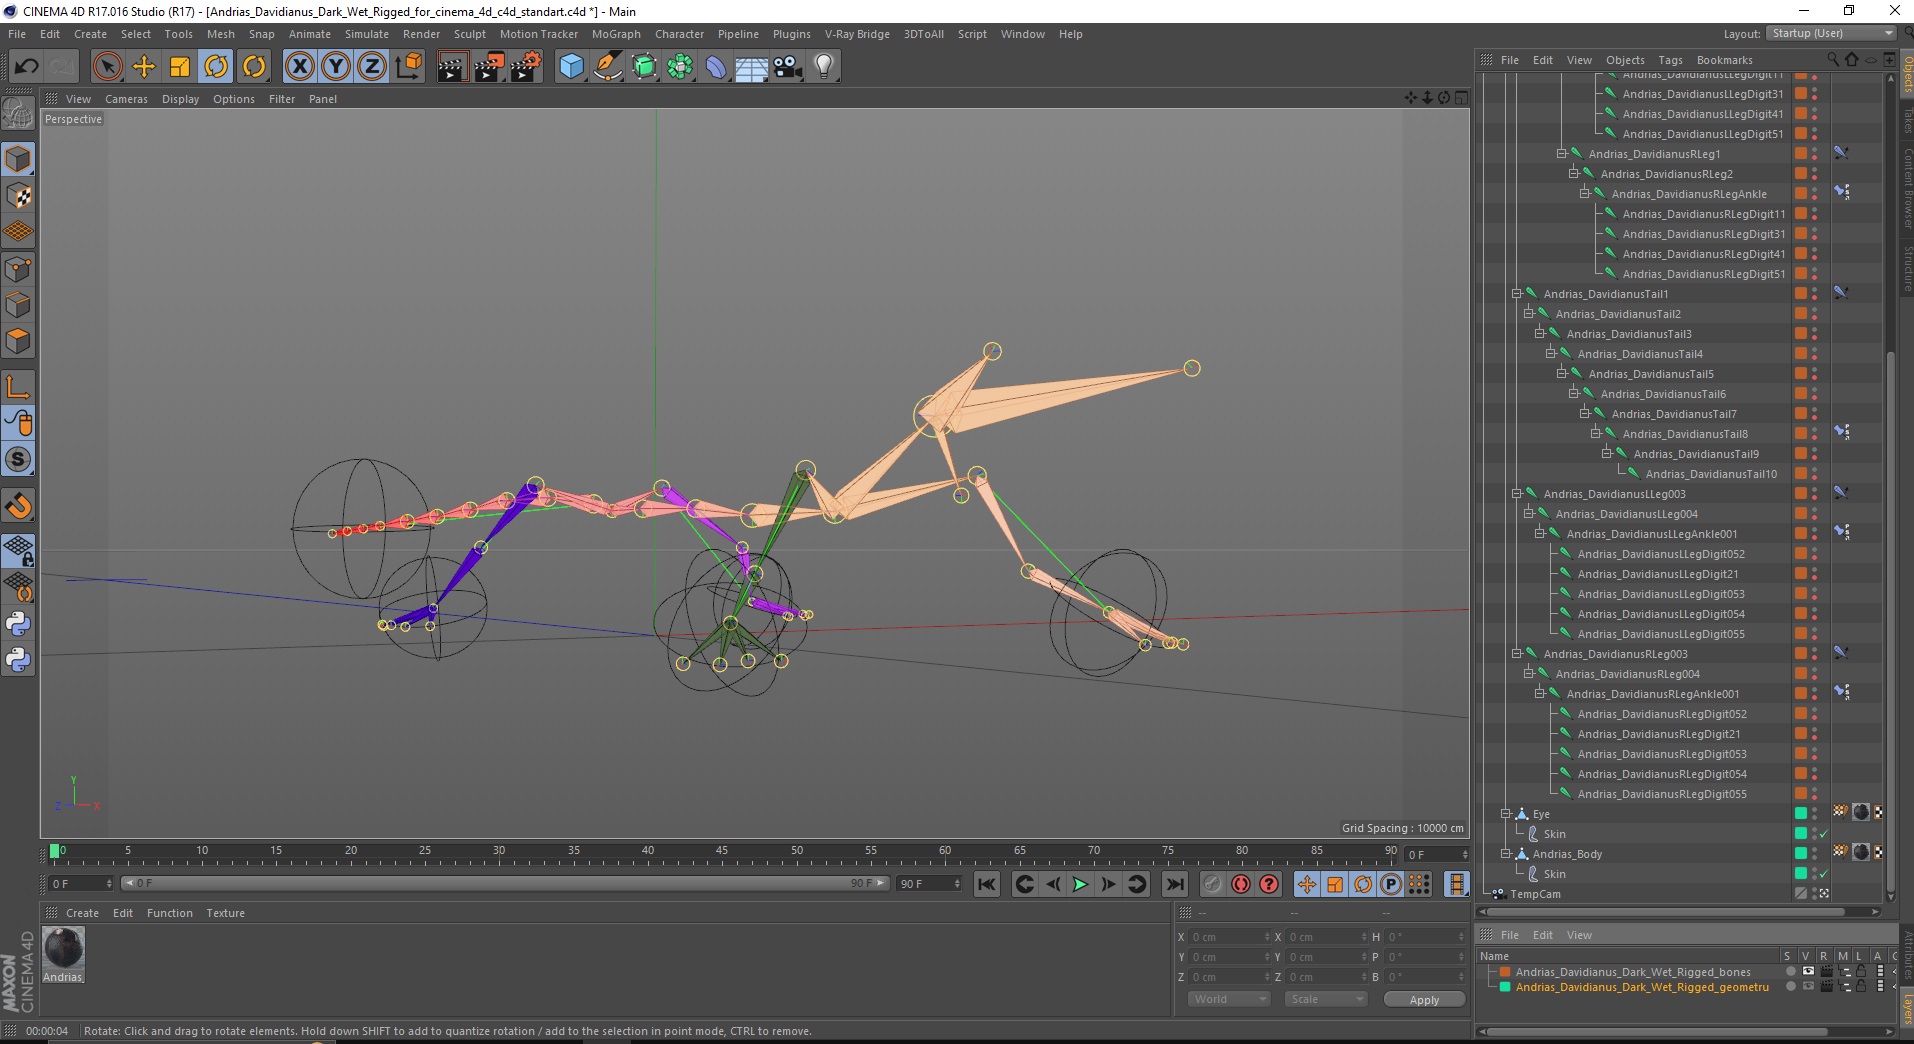Toggle layer color of Andrias_Body
Screen dimensions: 1914x1044
(x=1800, y=853)
